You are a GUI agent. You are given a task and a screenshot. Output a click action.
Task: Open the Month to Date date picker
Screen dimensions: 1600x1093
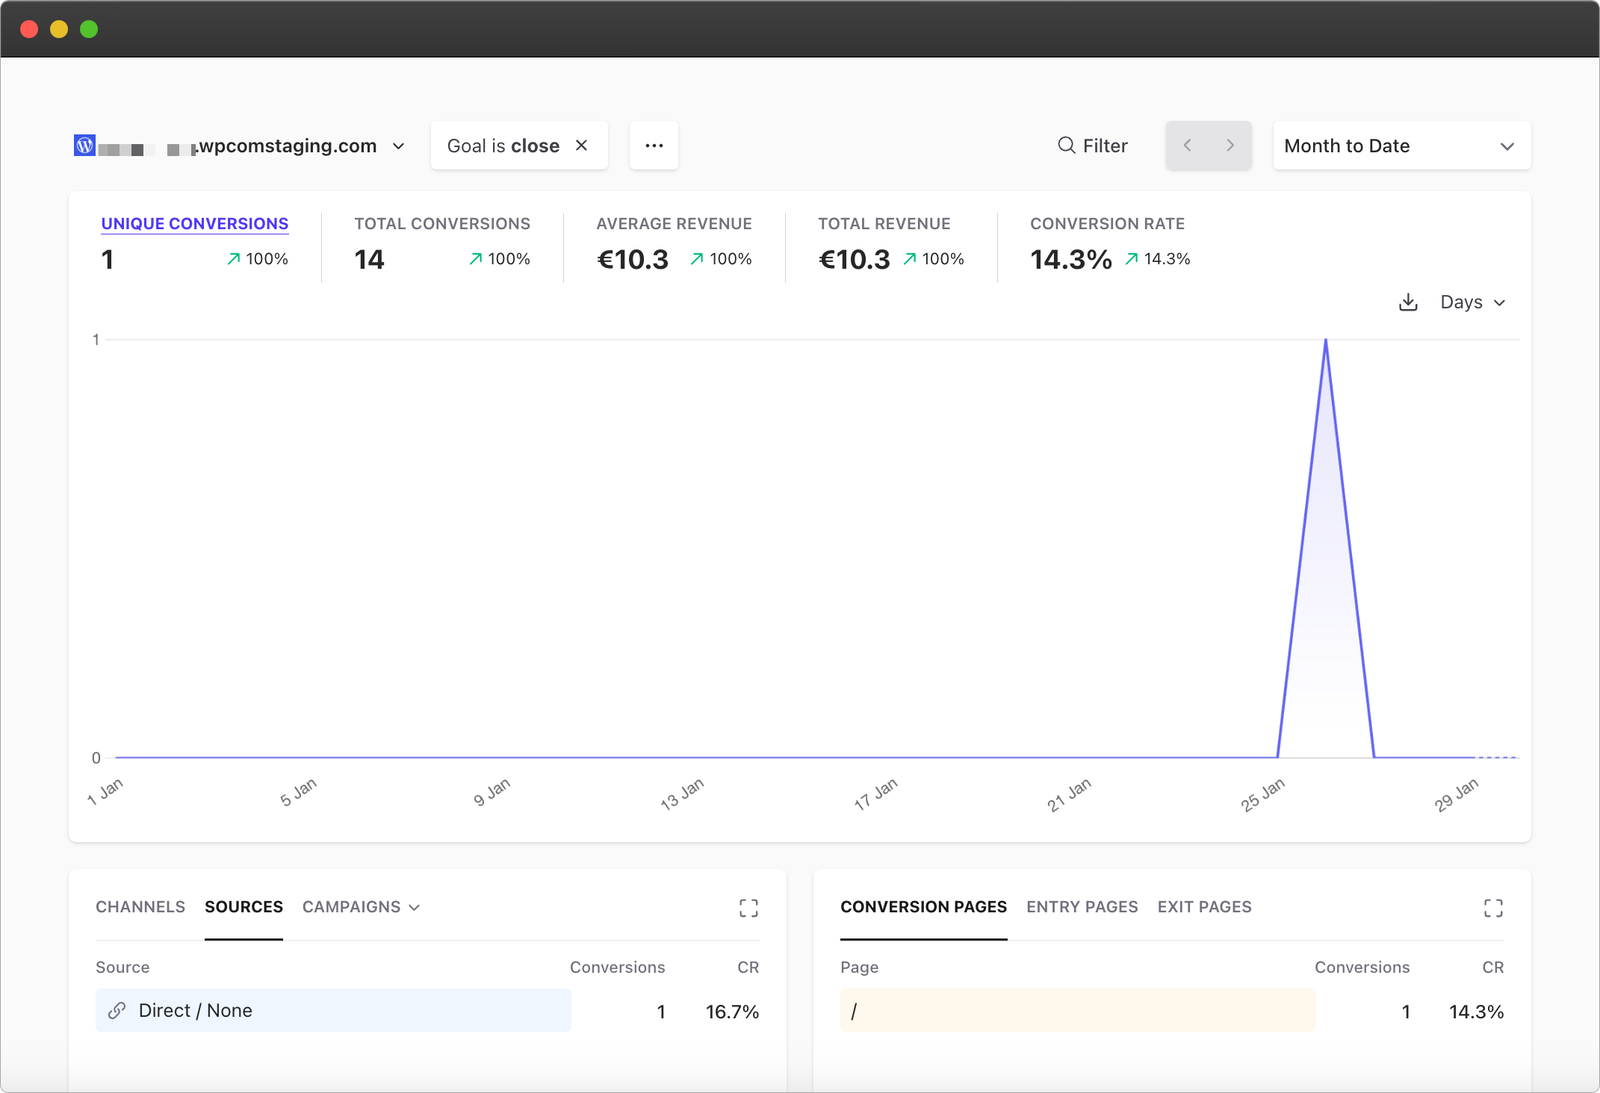tap(1400, 145)
